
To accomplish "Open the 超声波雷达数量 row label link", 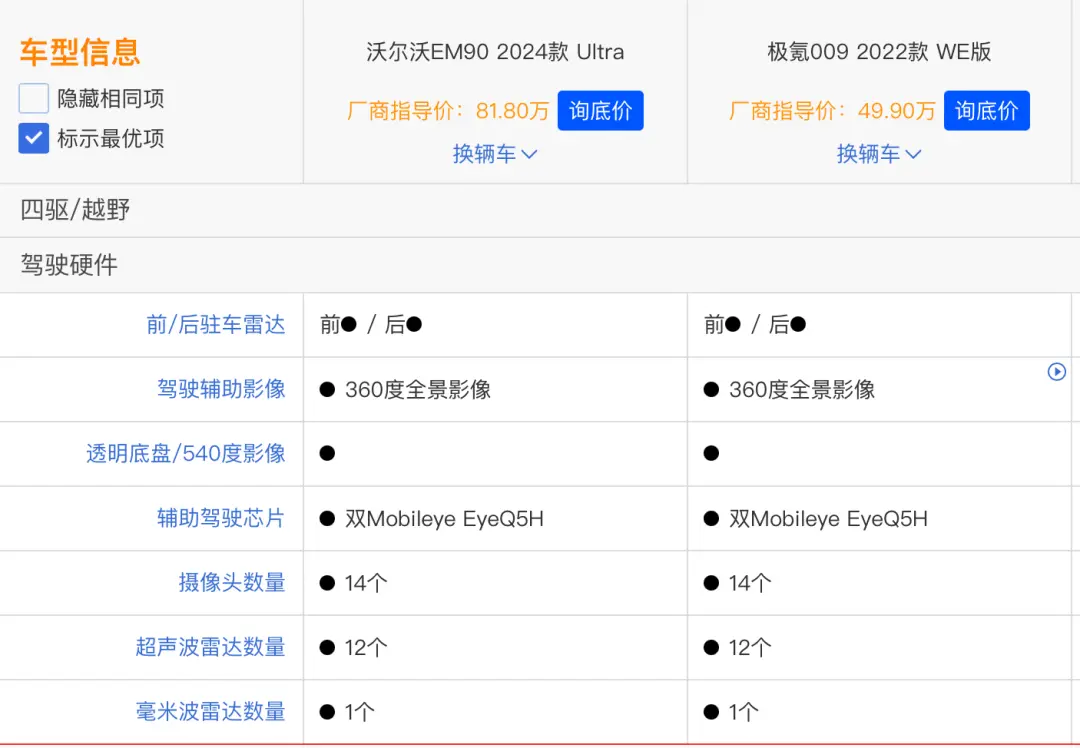I will pos(210,647).
